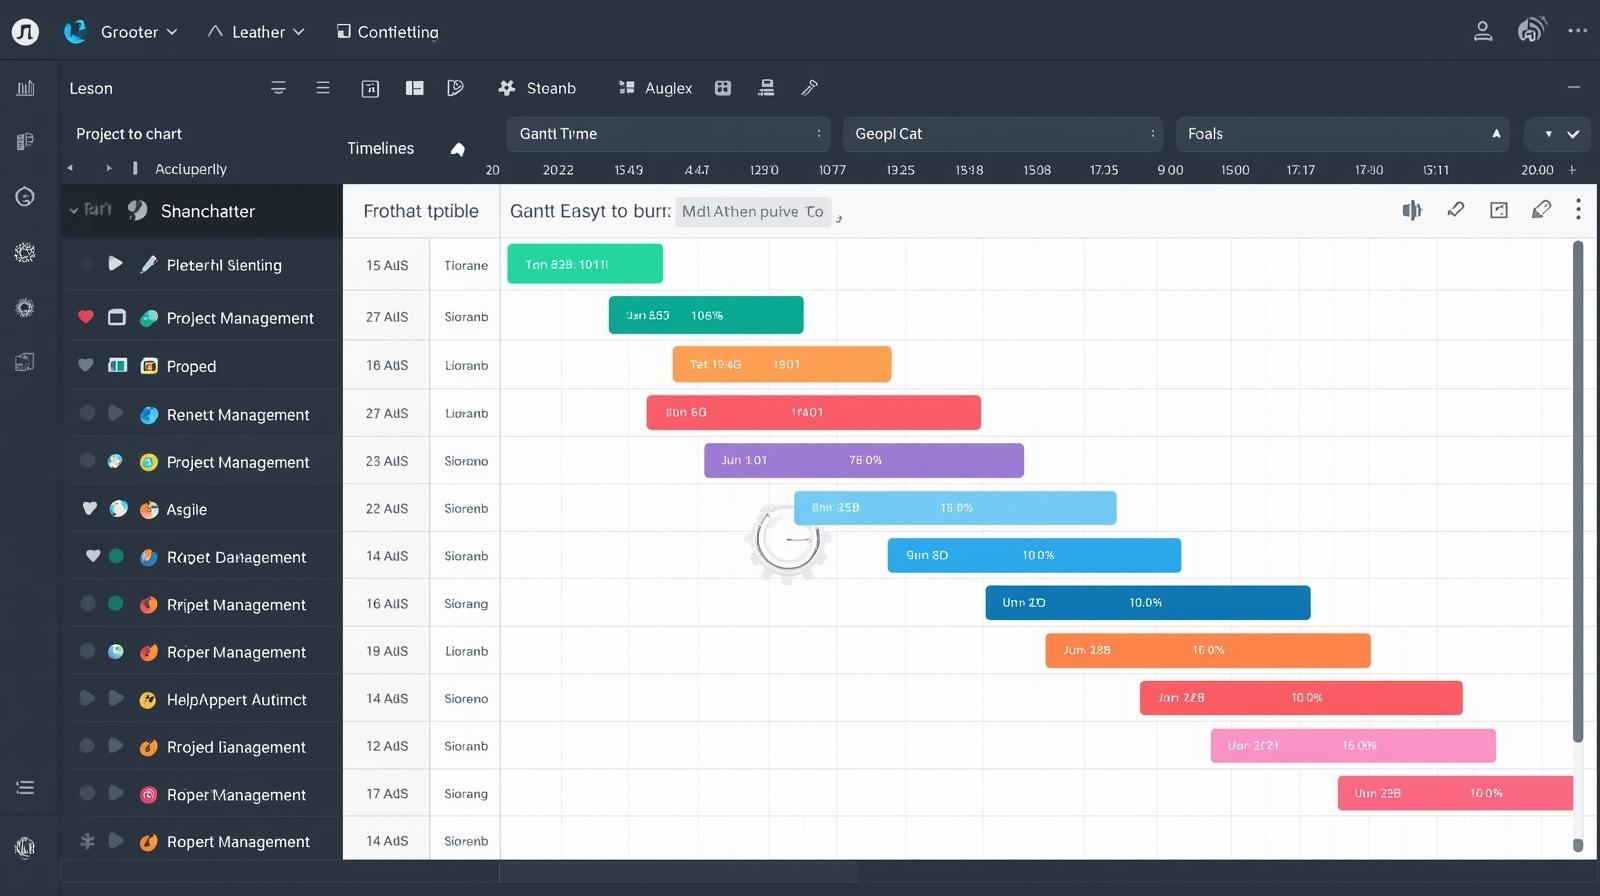Click the Auglex button

[656, 88]
